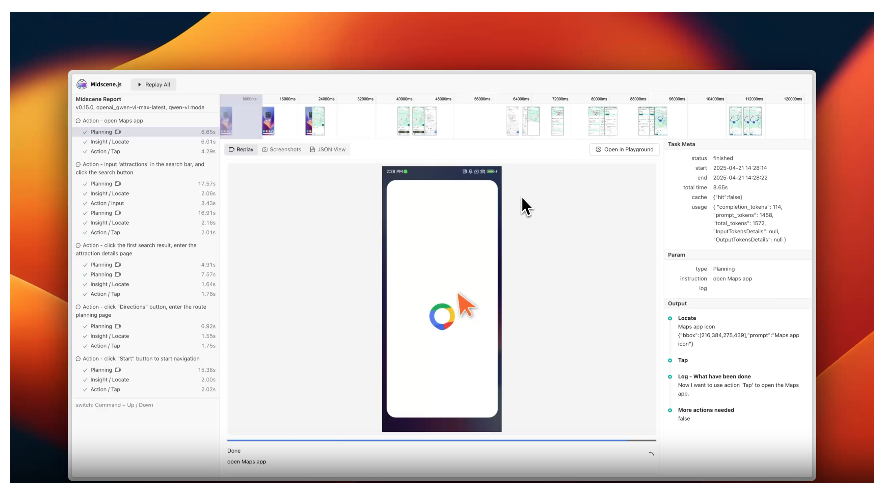Select the Planning 4.91s step row
879x483 pixels.
(146, 264)
